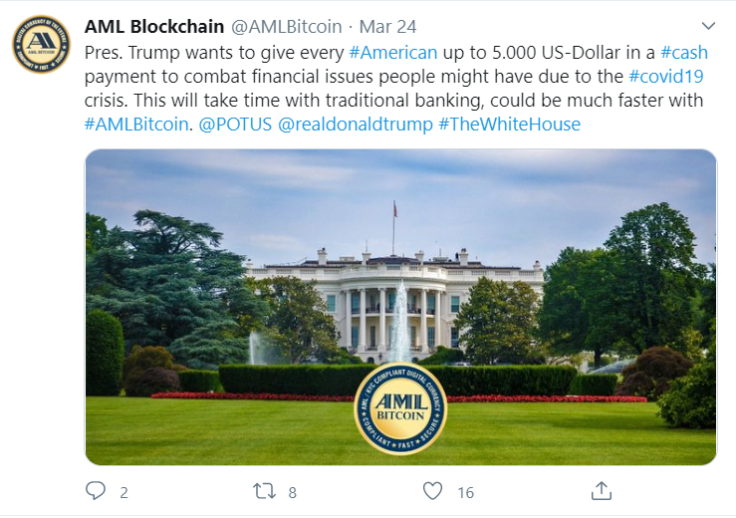The width and height of the screenshot is (736, 518).
Task: Open the White House photo attachment
Action: [401, 307]
